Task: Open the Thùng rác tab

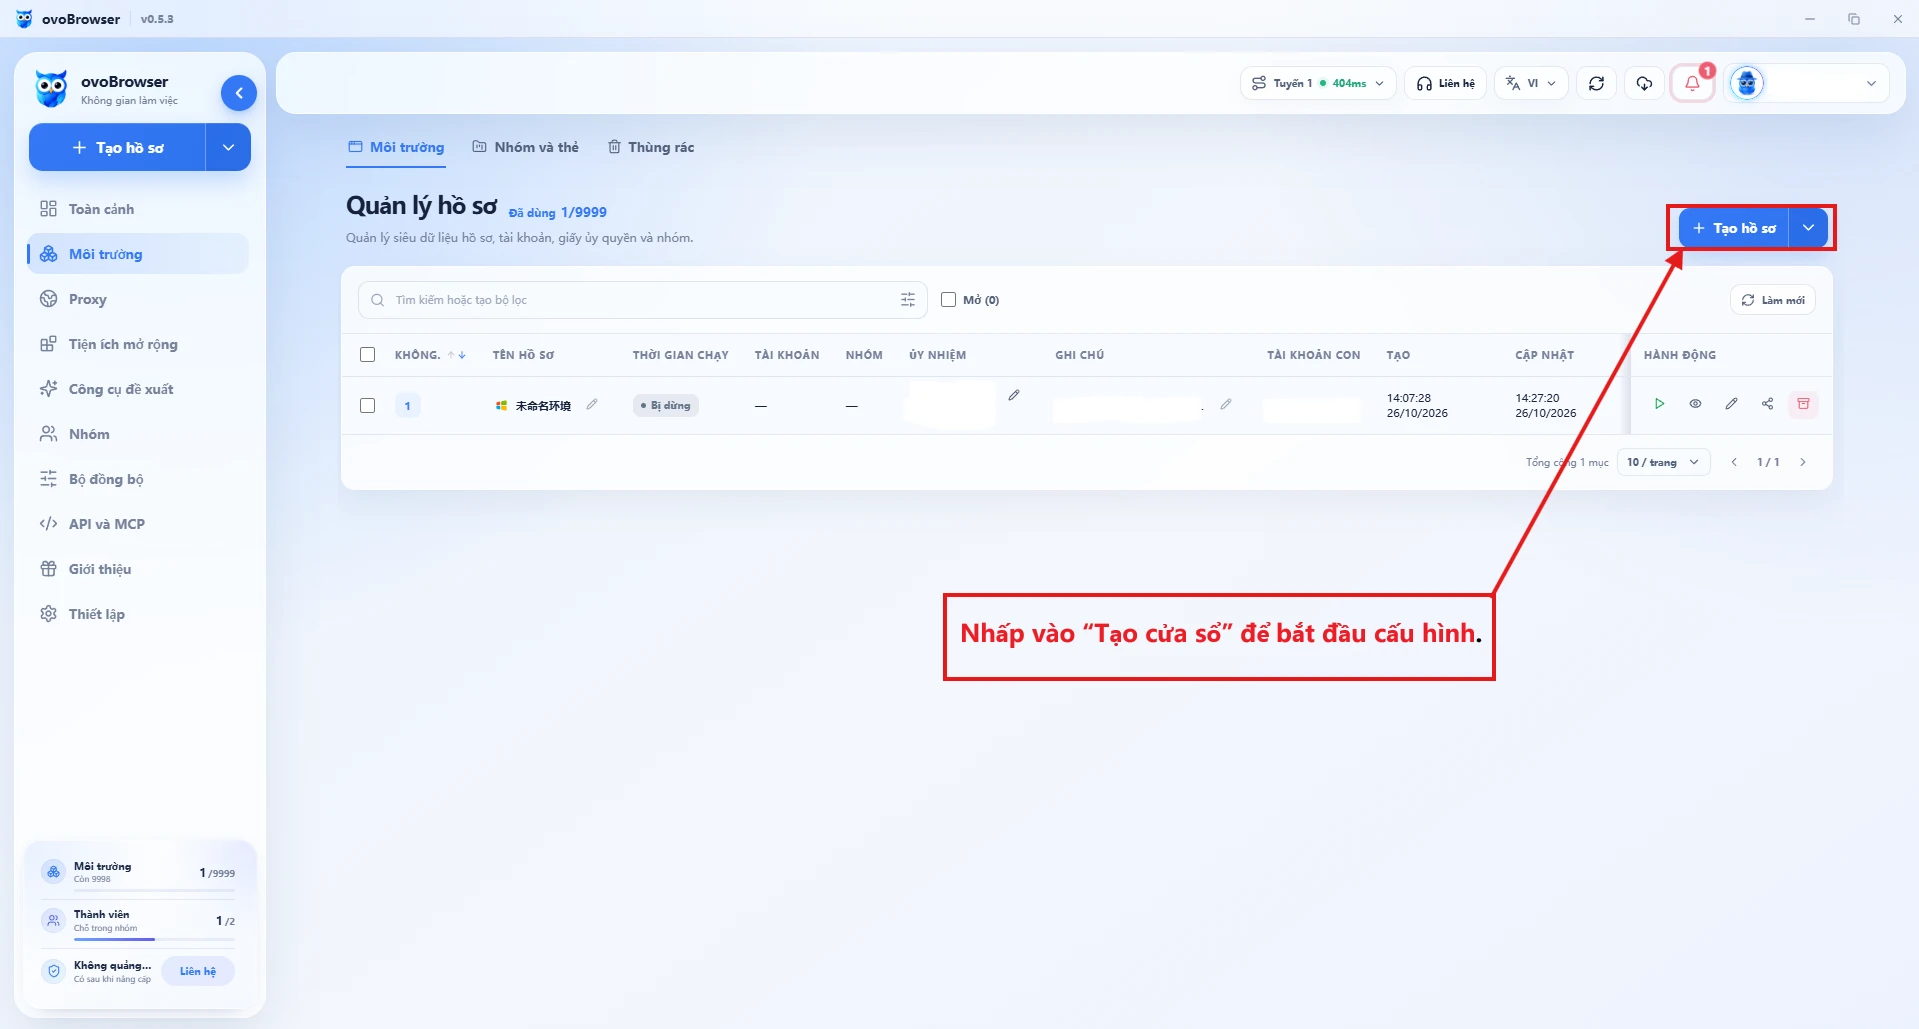Action: pos(651,147)
